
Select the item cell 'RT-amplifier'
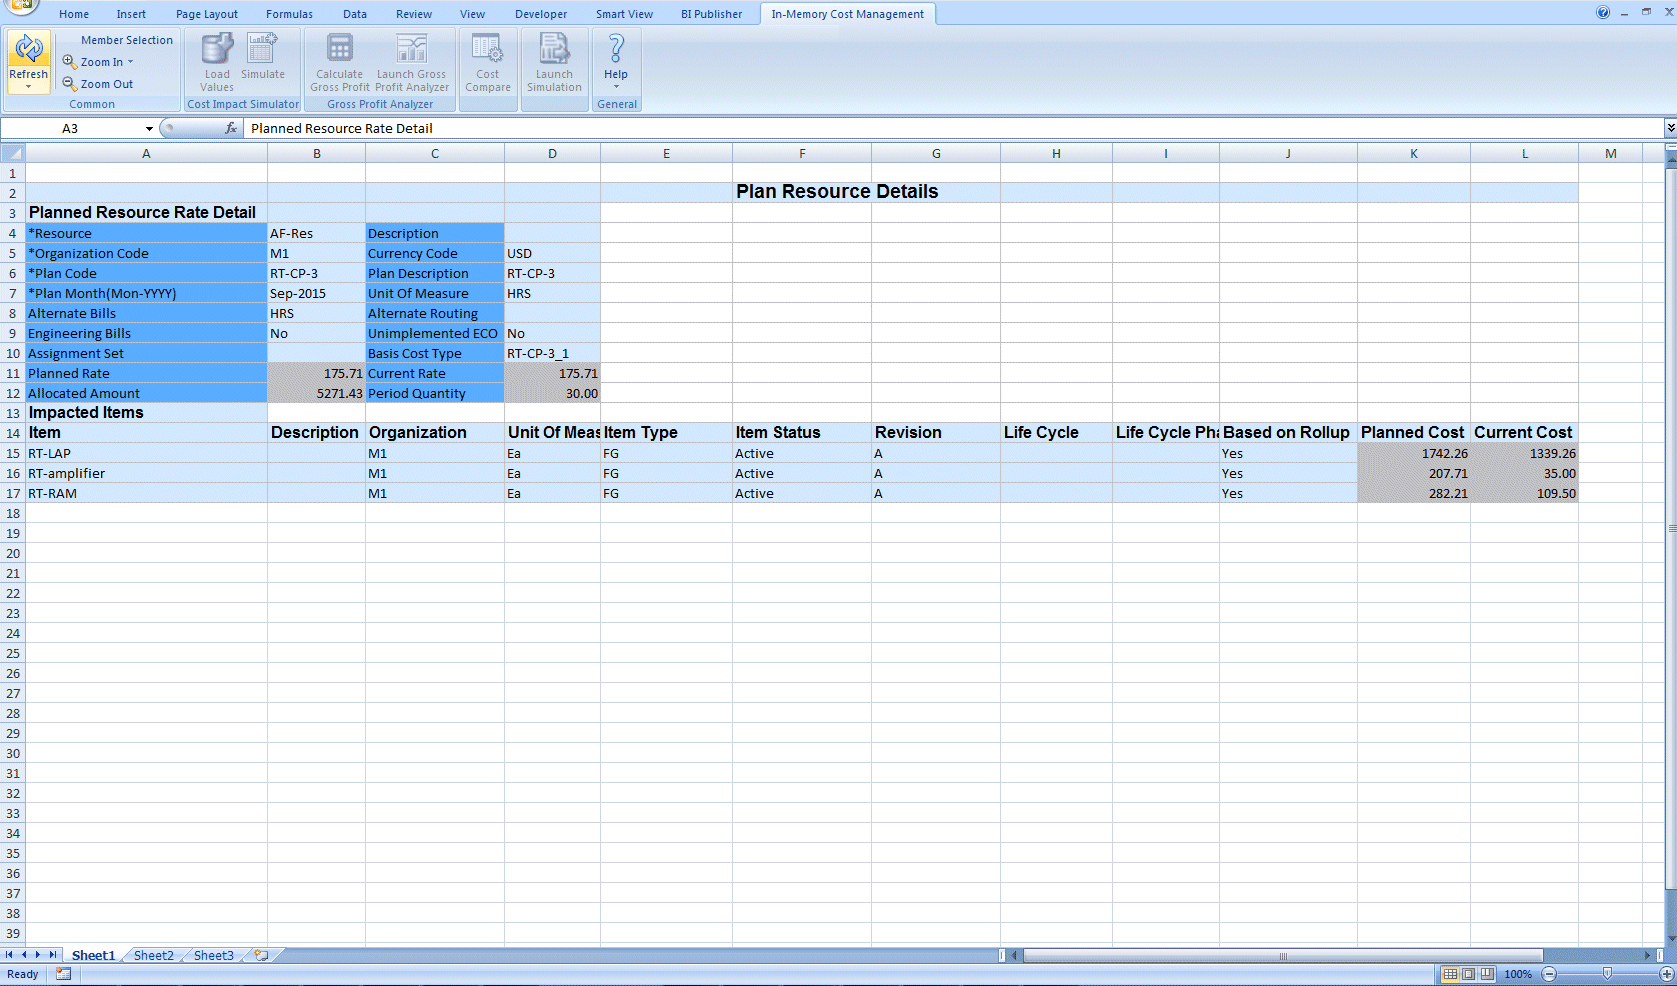146,473
